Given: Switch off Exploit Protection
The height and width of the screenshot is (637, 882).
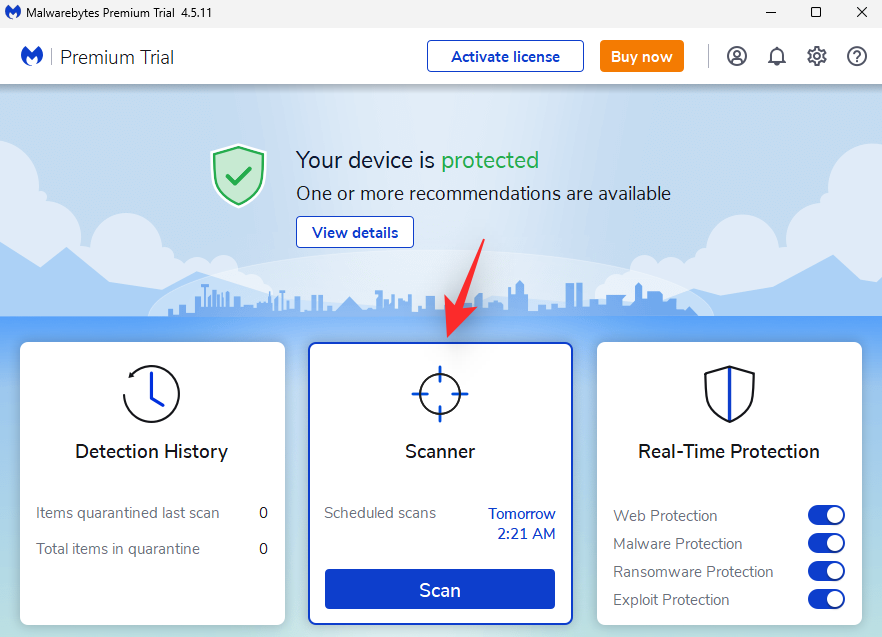Looking at the screenshot, I should [x=826, y=600].
